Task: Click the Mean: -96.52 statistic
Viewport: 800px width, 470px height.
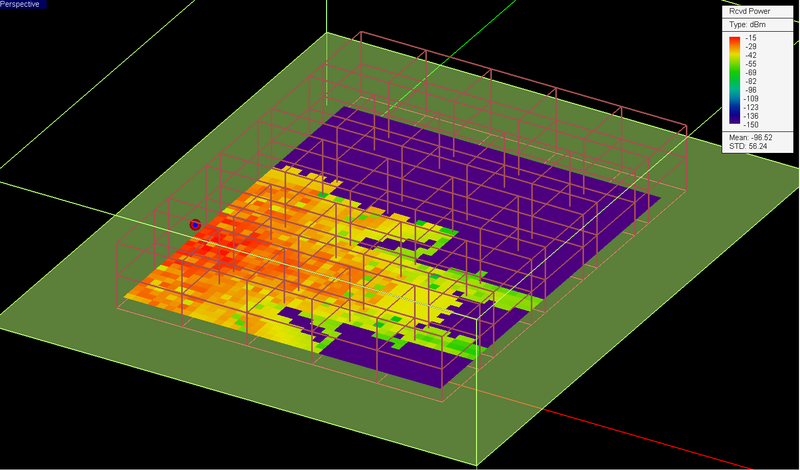Action: pyautogui.click(x=751, y=137)
